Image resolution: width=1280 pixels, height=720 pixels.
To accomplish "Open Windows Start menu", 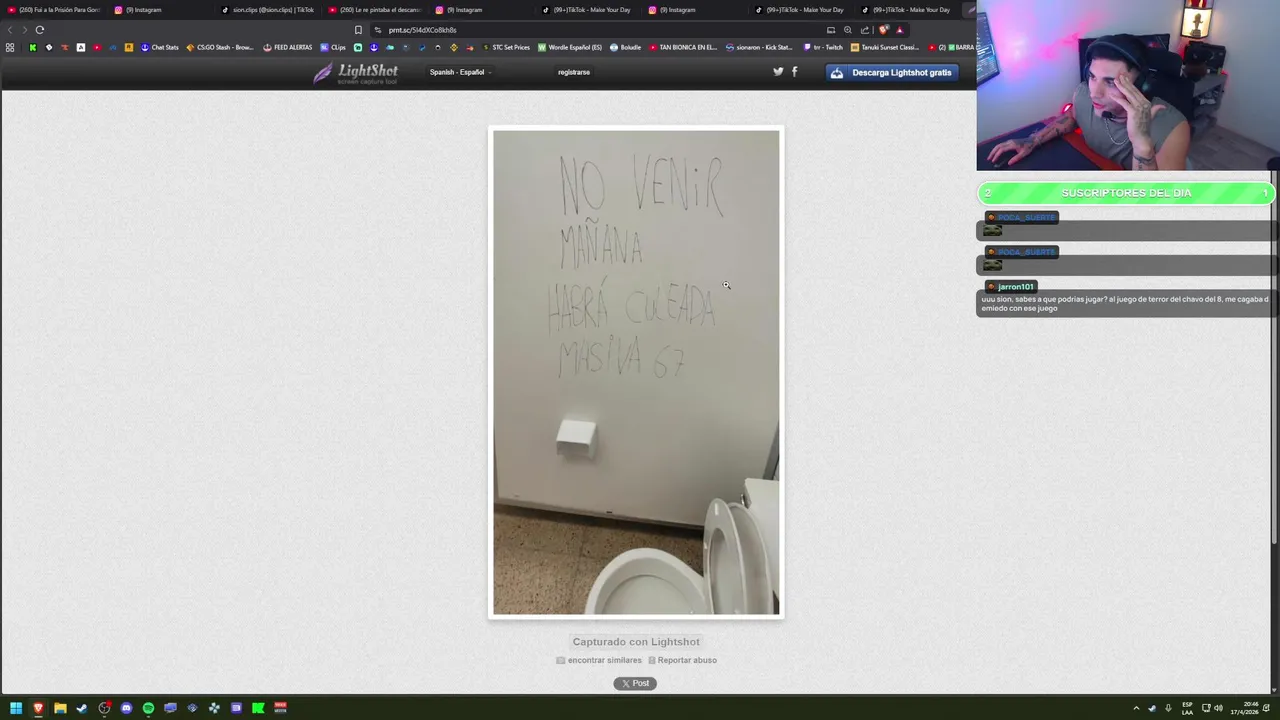I will click(16, 708).
